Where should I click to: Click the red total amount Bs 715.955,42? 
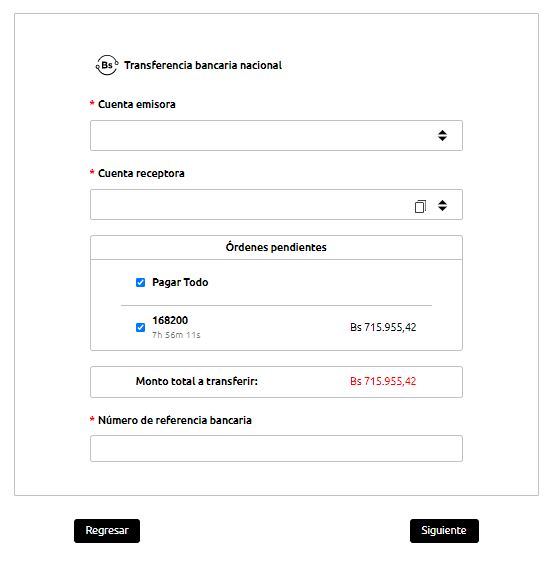383,381
